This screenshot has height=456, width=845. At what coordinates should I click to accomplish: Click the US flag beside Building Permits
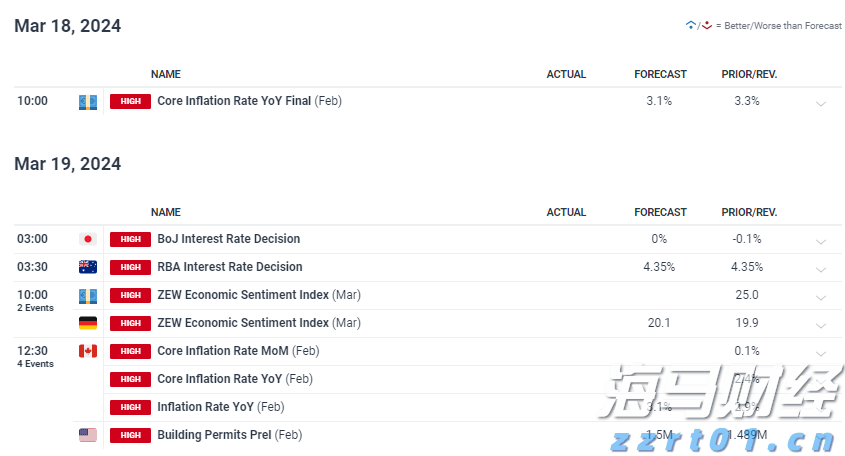(88, 435)
